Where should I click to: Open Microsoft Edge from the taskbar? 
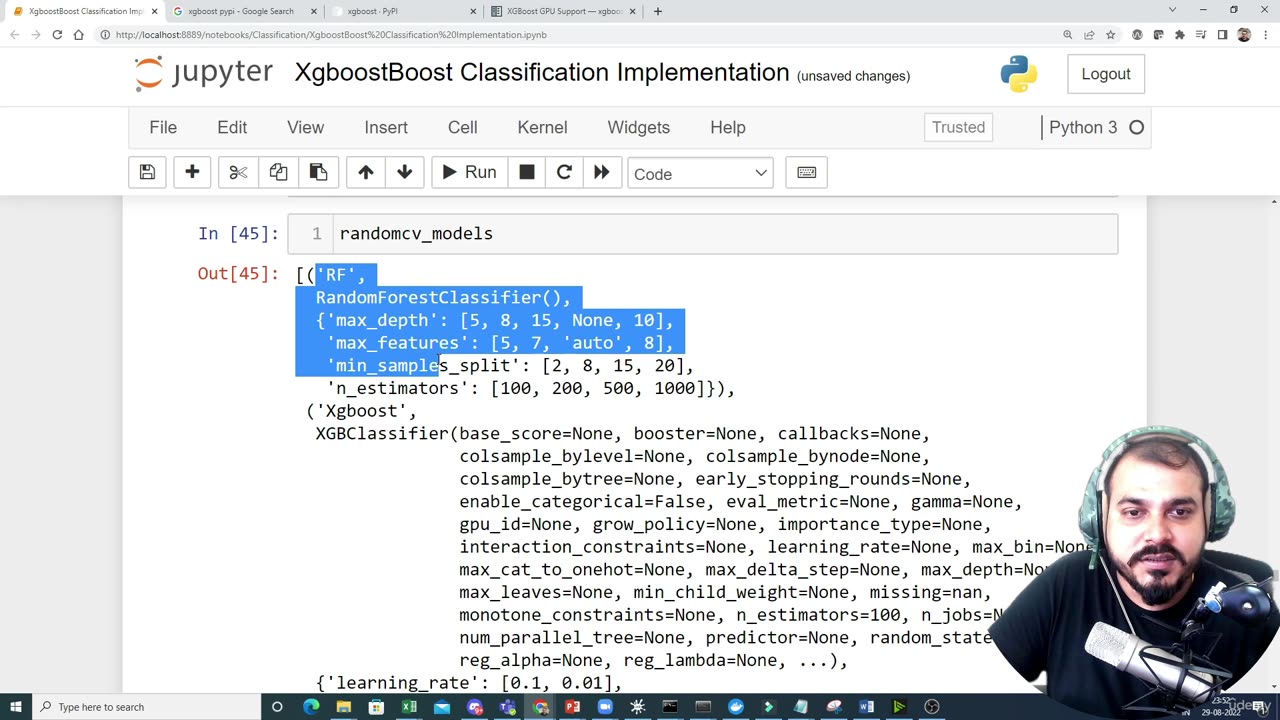pyautogui.click(x=311, y=707)
